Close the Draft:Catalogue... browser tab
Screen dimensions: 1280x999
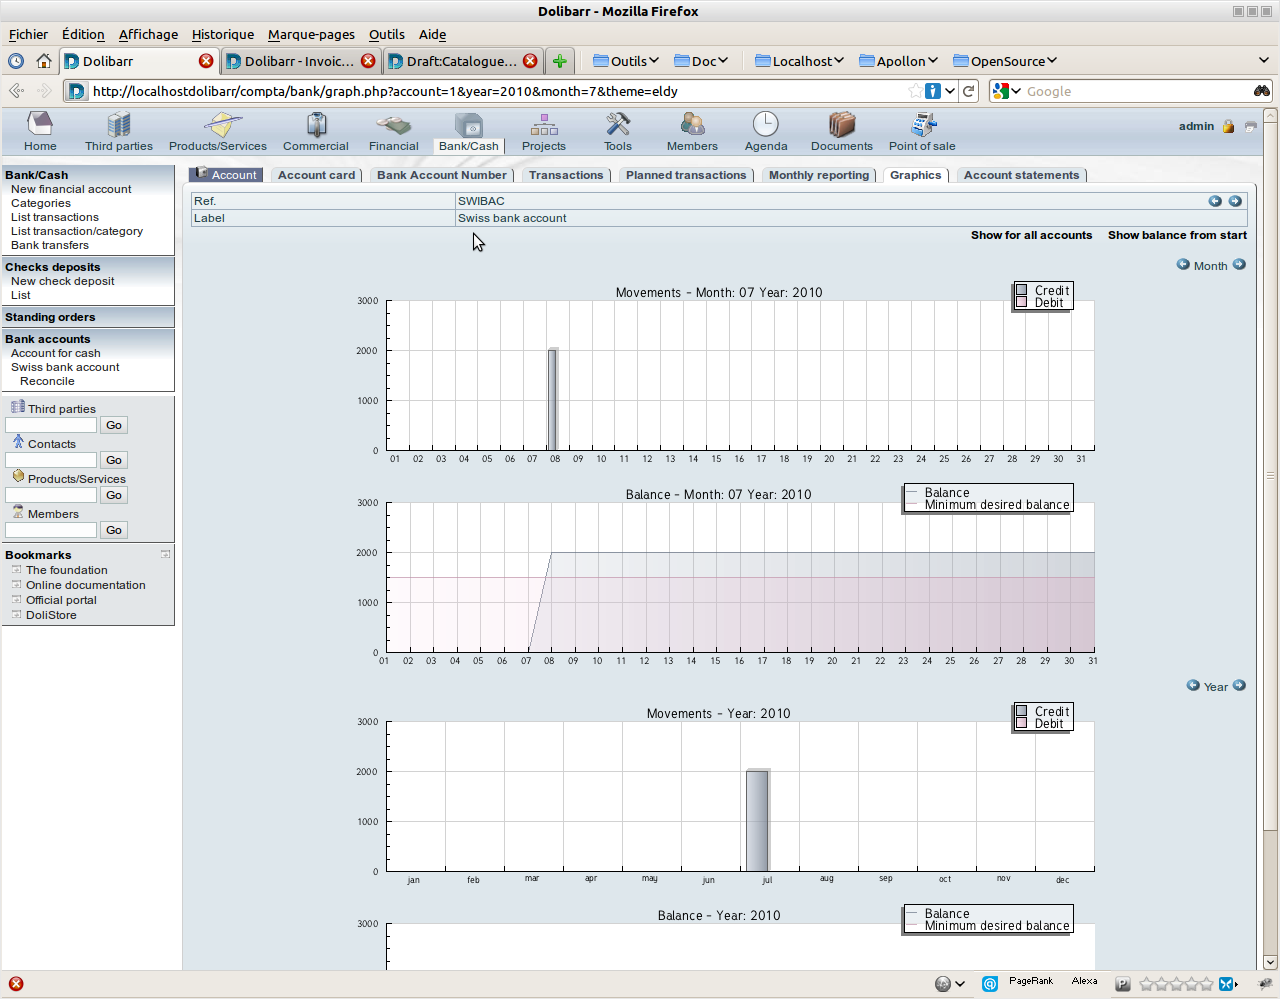[x=530, y=61]
